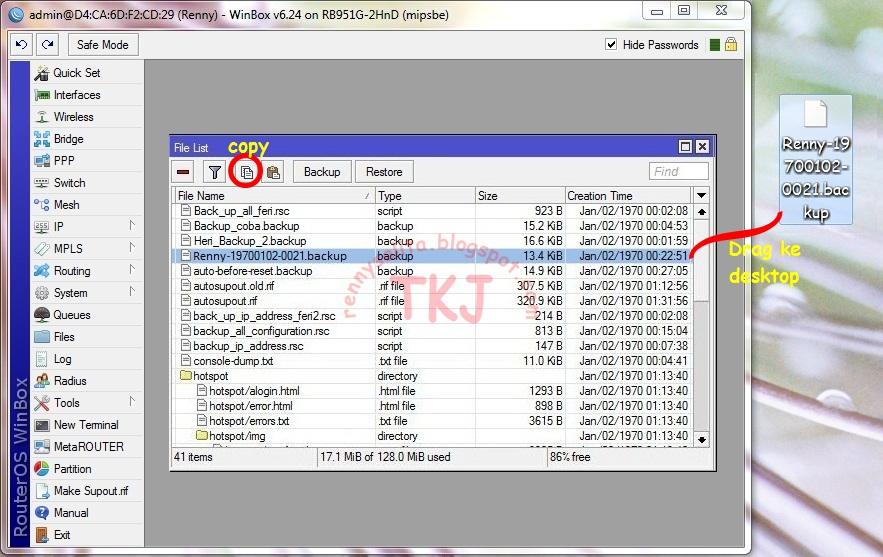This screenshot has width=883, height=557.
Task: Click the Restore button
Action: click(384, 172)
